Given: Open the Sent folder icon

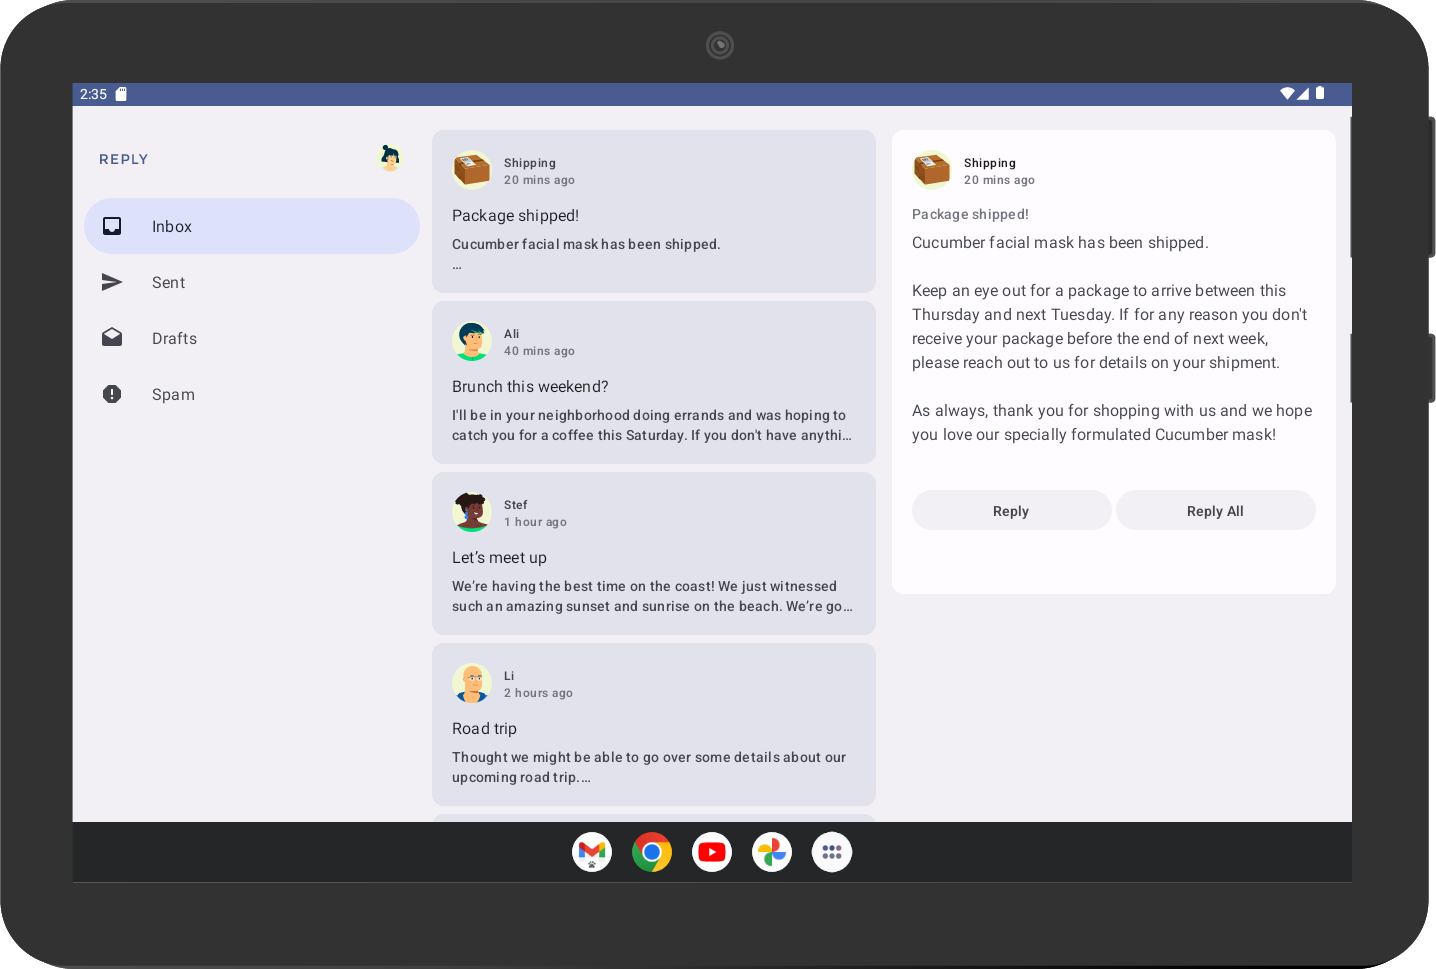Looking at the screenshot, I should point(112,282).
